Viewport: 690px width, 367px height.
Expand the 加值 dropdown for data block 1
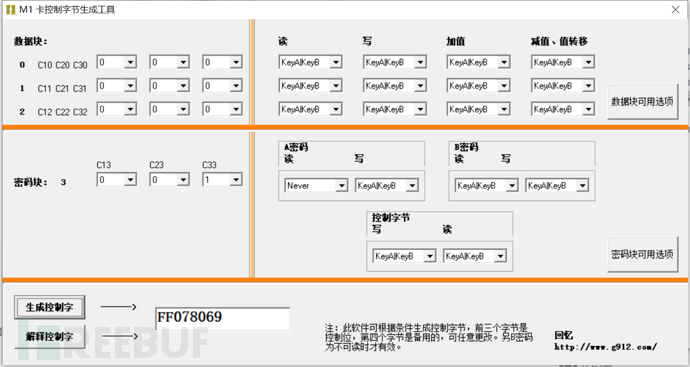[478, 85]
